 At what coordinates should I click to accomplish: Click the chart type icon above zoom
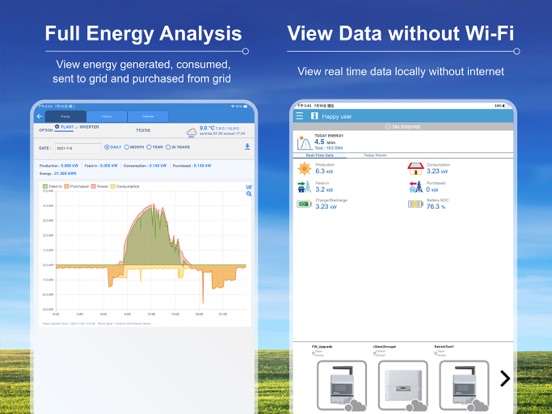click(249, 187)
